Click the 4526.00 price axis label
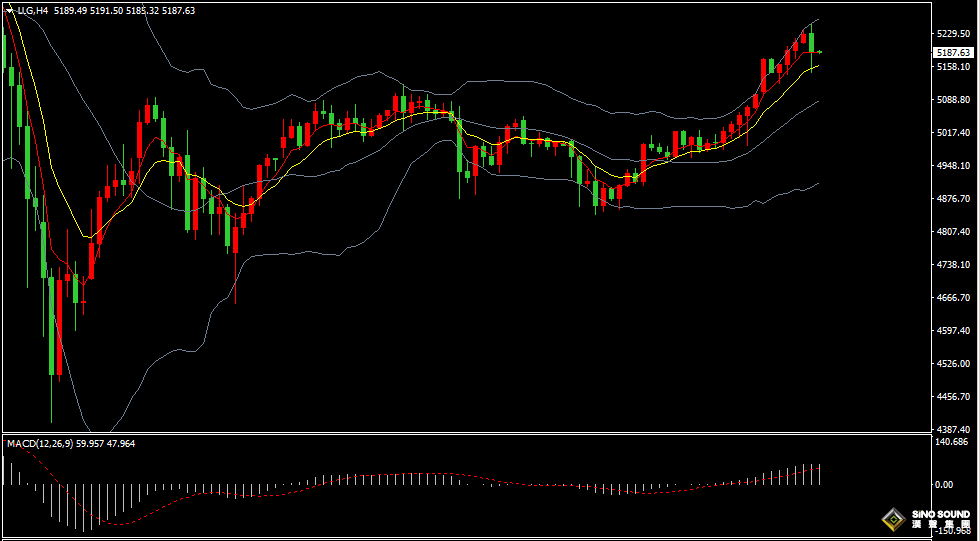 pos(951,363)
